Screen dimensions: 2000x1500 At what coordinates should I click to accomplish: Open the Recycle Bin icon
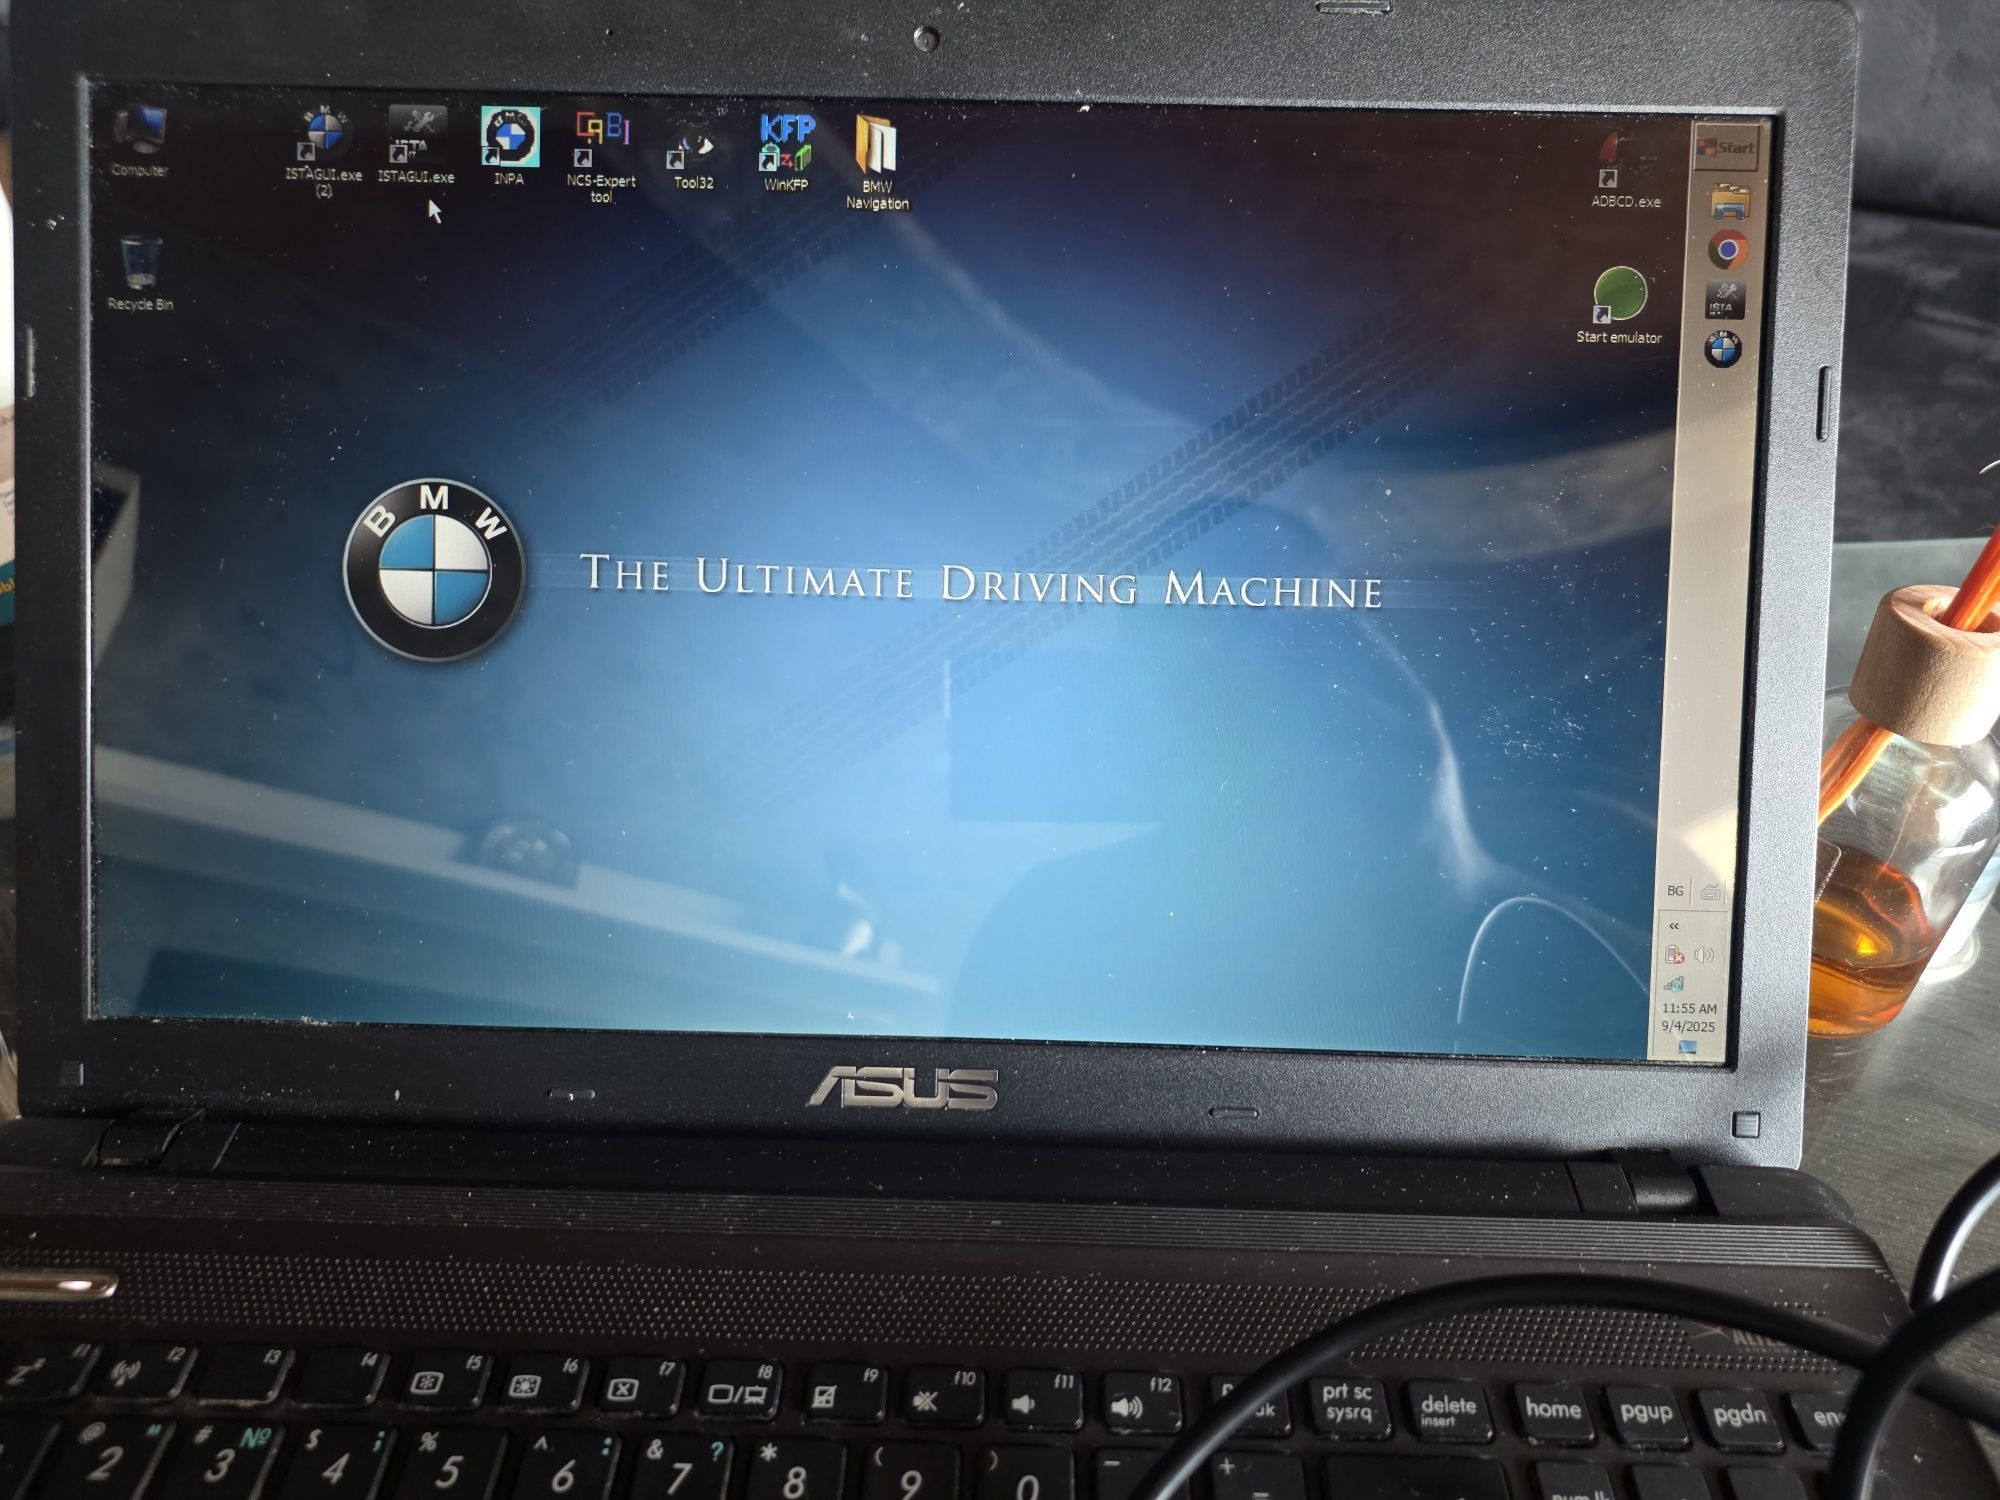pos(140,273)
